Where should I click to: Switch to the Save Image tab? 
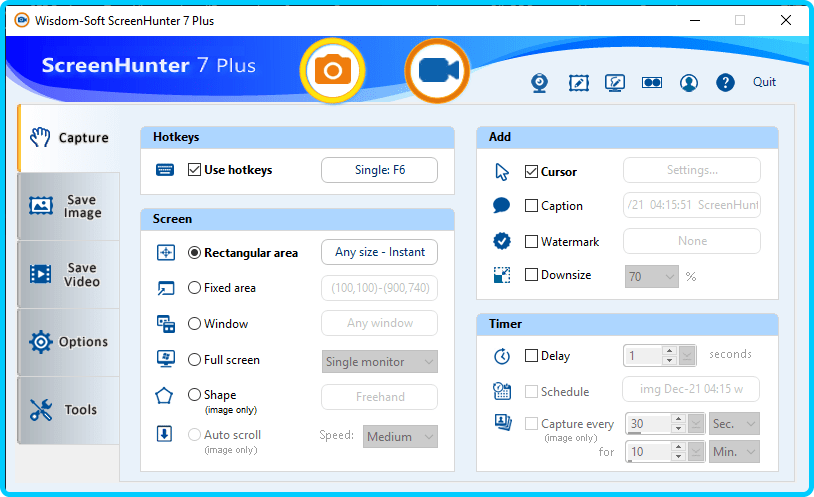click(x=68, y=206)
